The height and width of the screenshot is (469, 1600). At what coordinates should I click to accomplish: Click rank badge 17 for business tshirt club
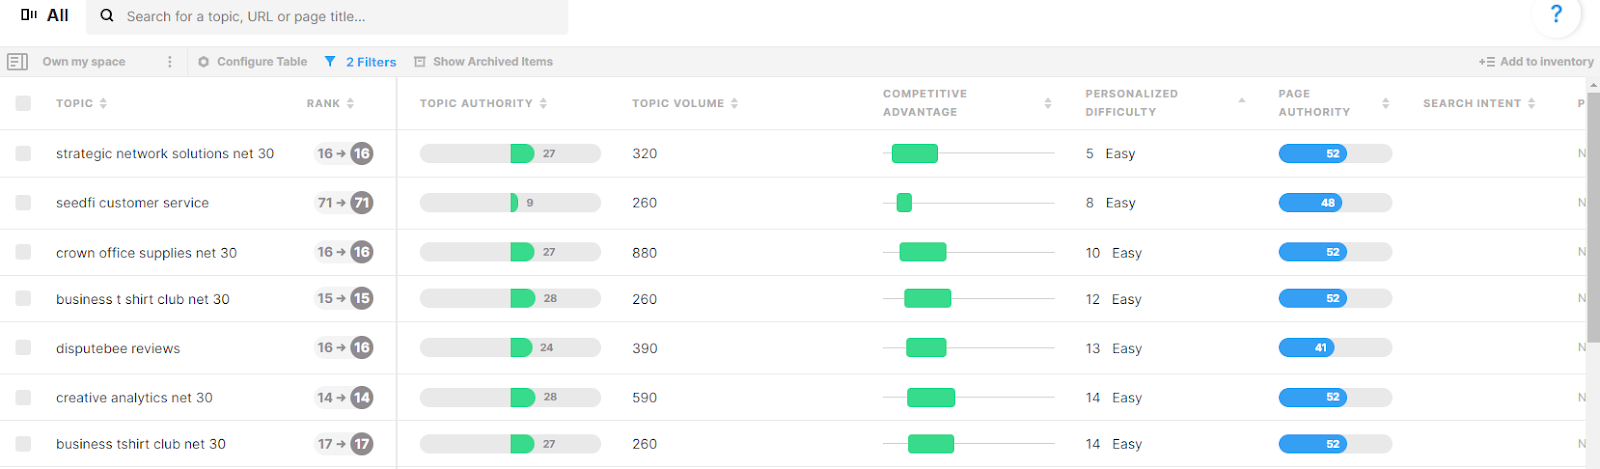tap(362, 444)
